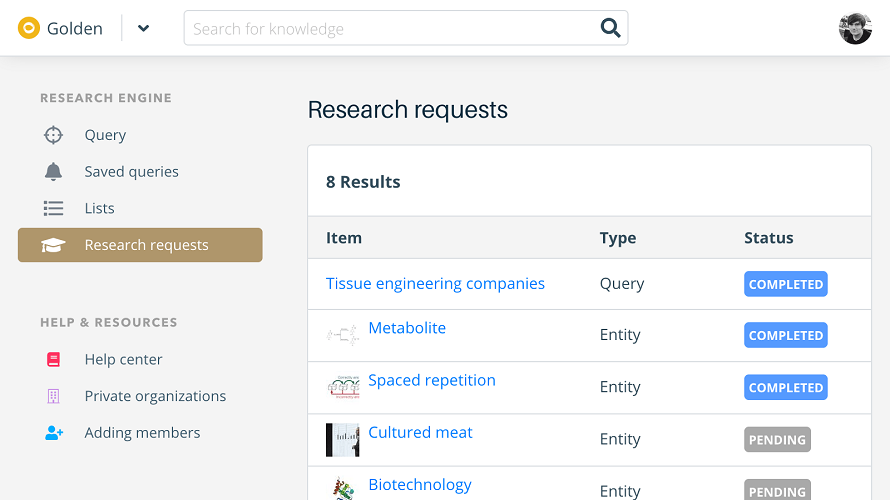This screenshot has width=890, height=500.
Task: Click the Cultured meat thumbnail
Action: tap(343, 440)
